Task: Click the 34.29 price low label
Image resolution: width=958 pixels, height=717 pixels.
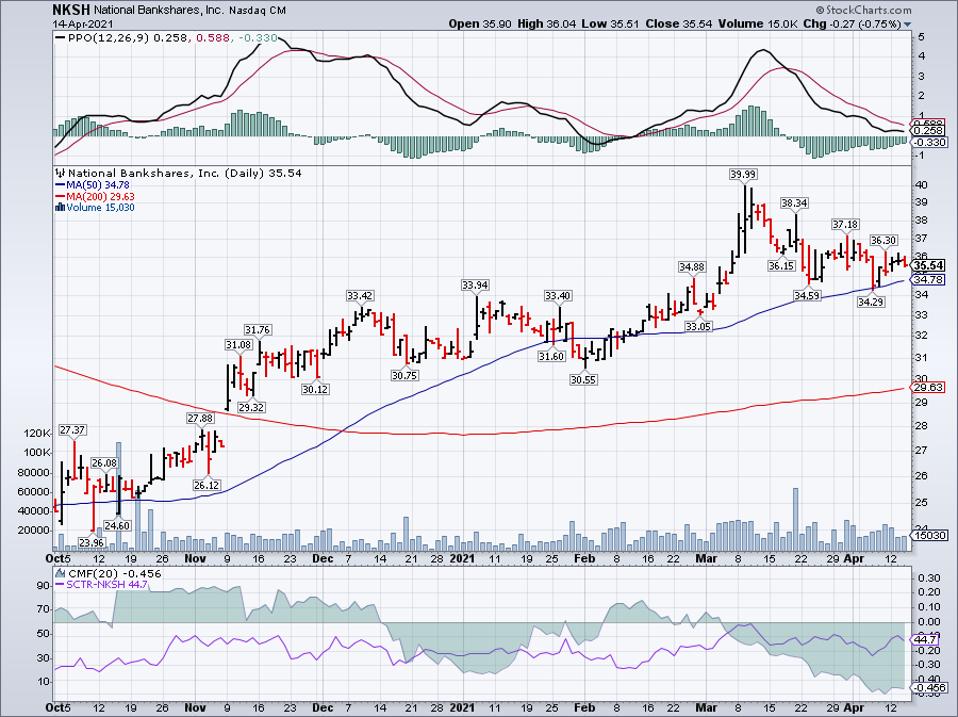Action: point(871,302)
